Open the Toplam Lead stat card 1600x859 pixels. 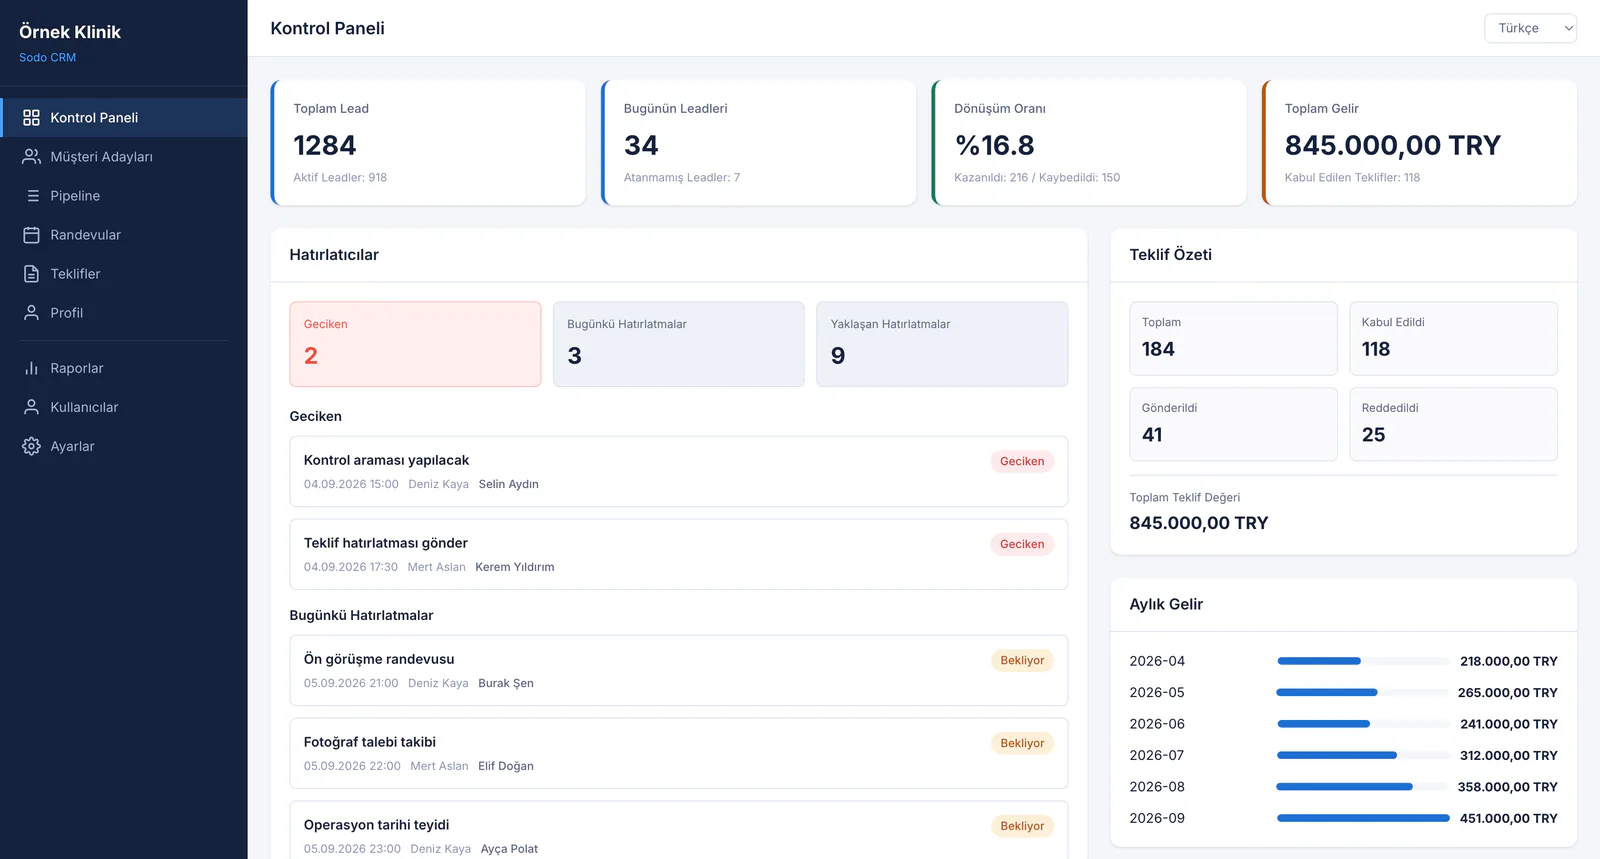(428, 143)
